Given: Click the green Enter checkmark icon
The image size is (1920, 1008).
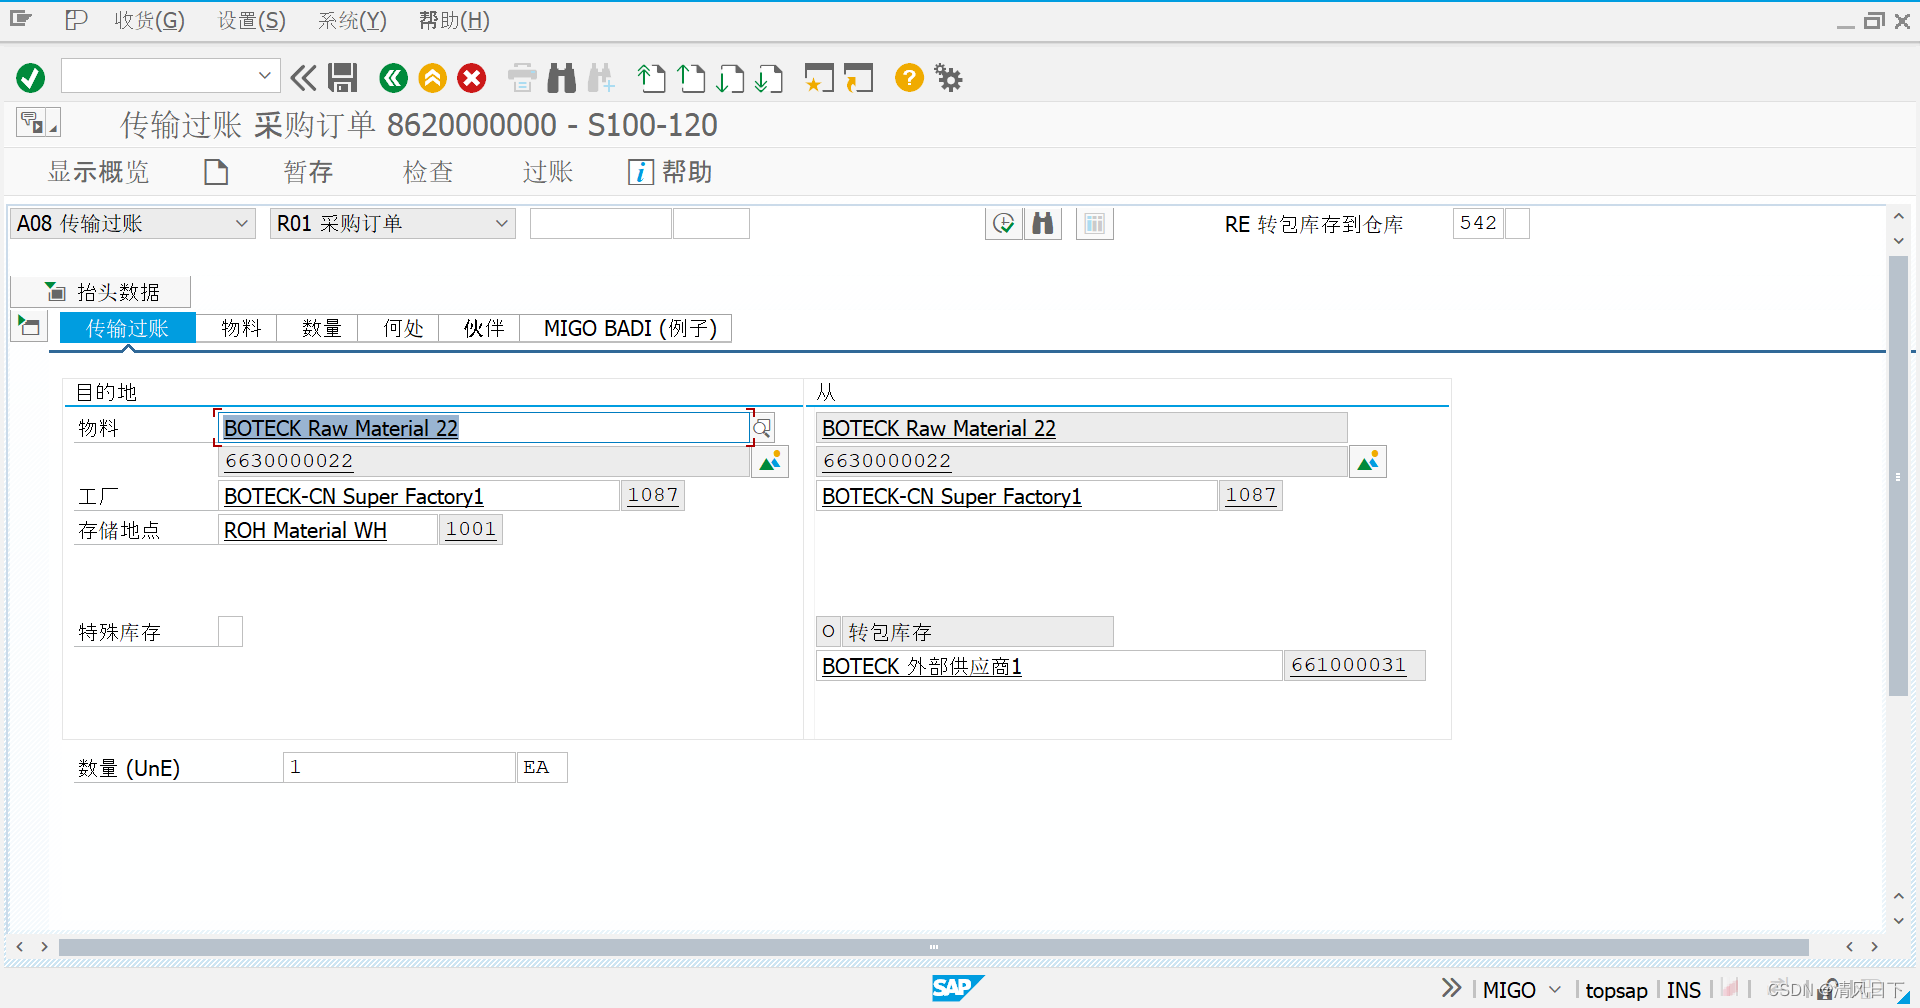Looking at the screenshot, I should click(x=31, y=77).
